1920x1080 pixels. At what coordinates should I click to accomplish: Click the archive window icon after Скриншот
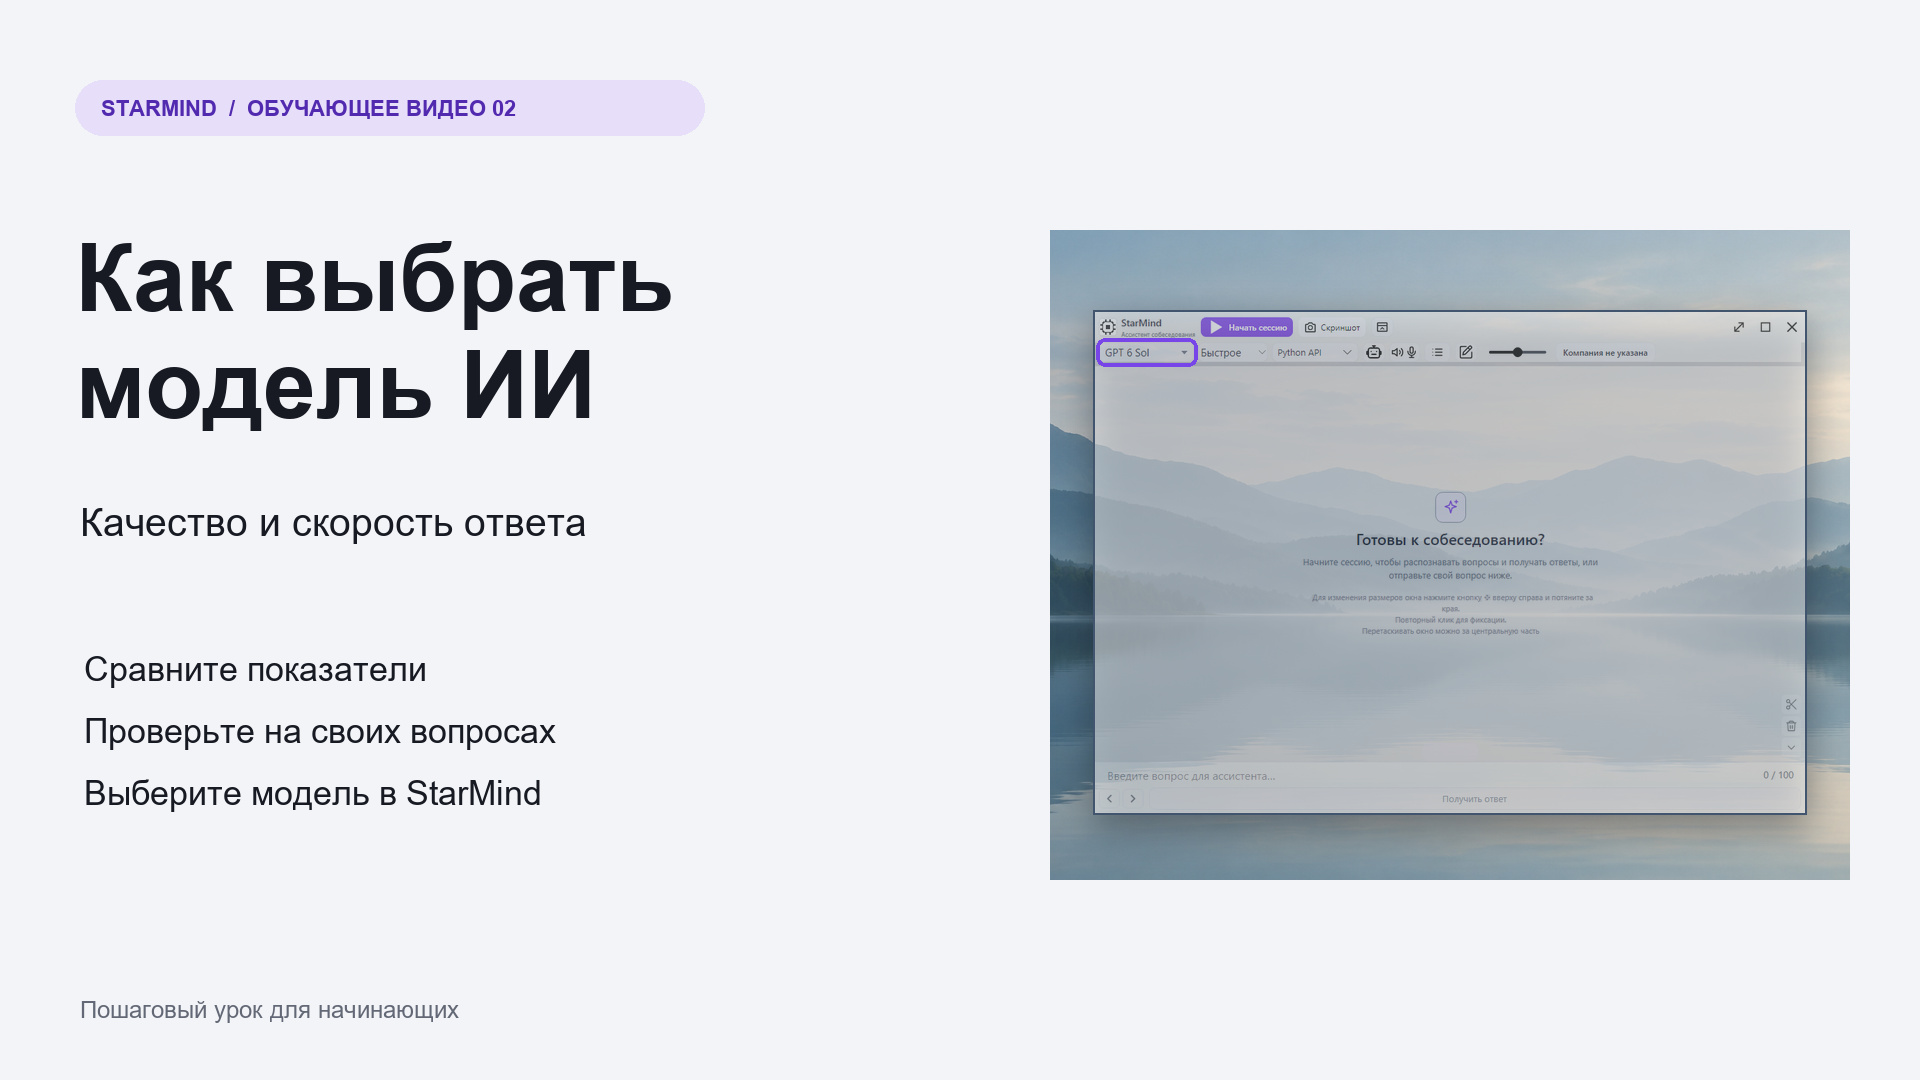pos(1382,327)
